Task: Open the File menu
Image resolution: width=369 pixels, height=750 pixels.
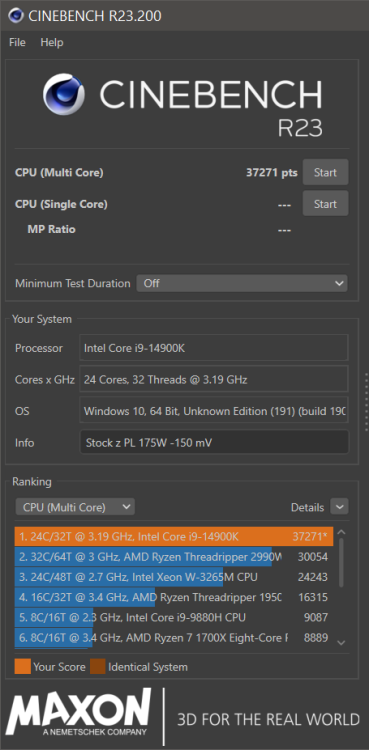Action: (17, 42)
